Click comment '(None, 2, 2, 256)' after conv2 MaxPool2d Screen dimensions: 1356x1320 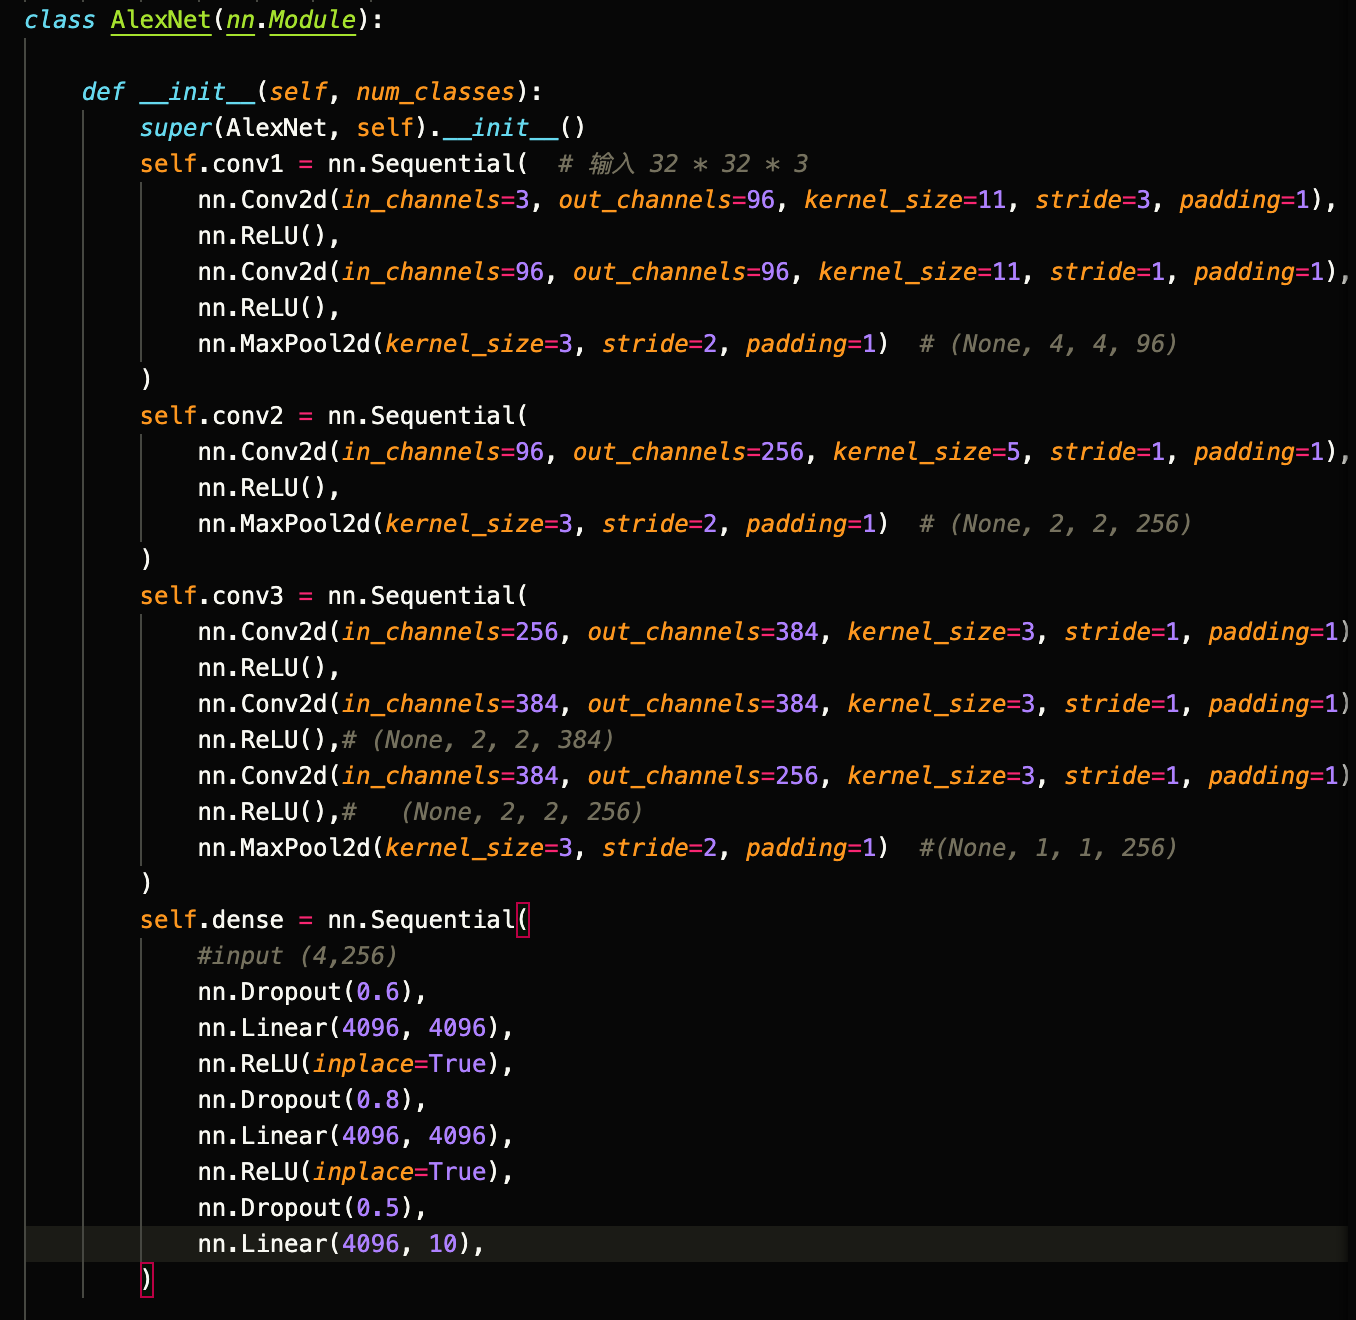pyautogui.click(x=1055, y=524)
